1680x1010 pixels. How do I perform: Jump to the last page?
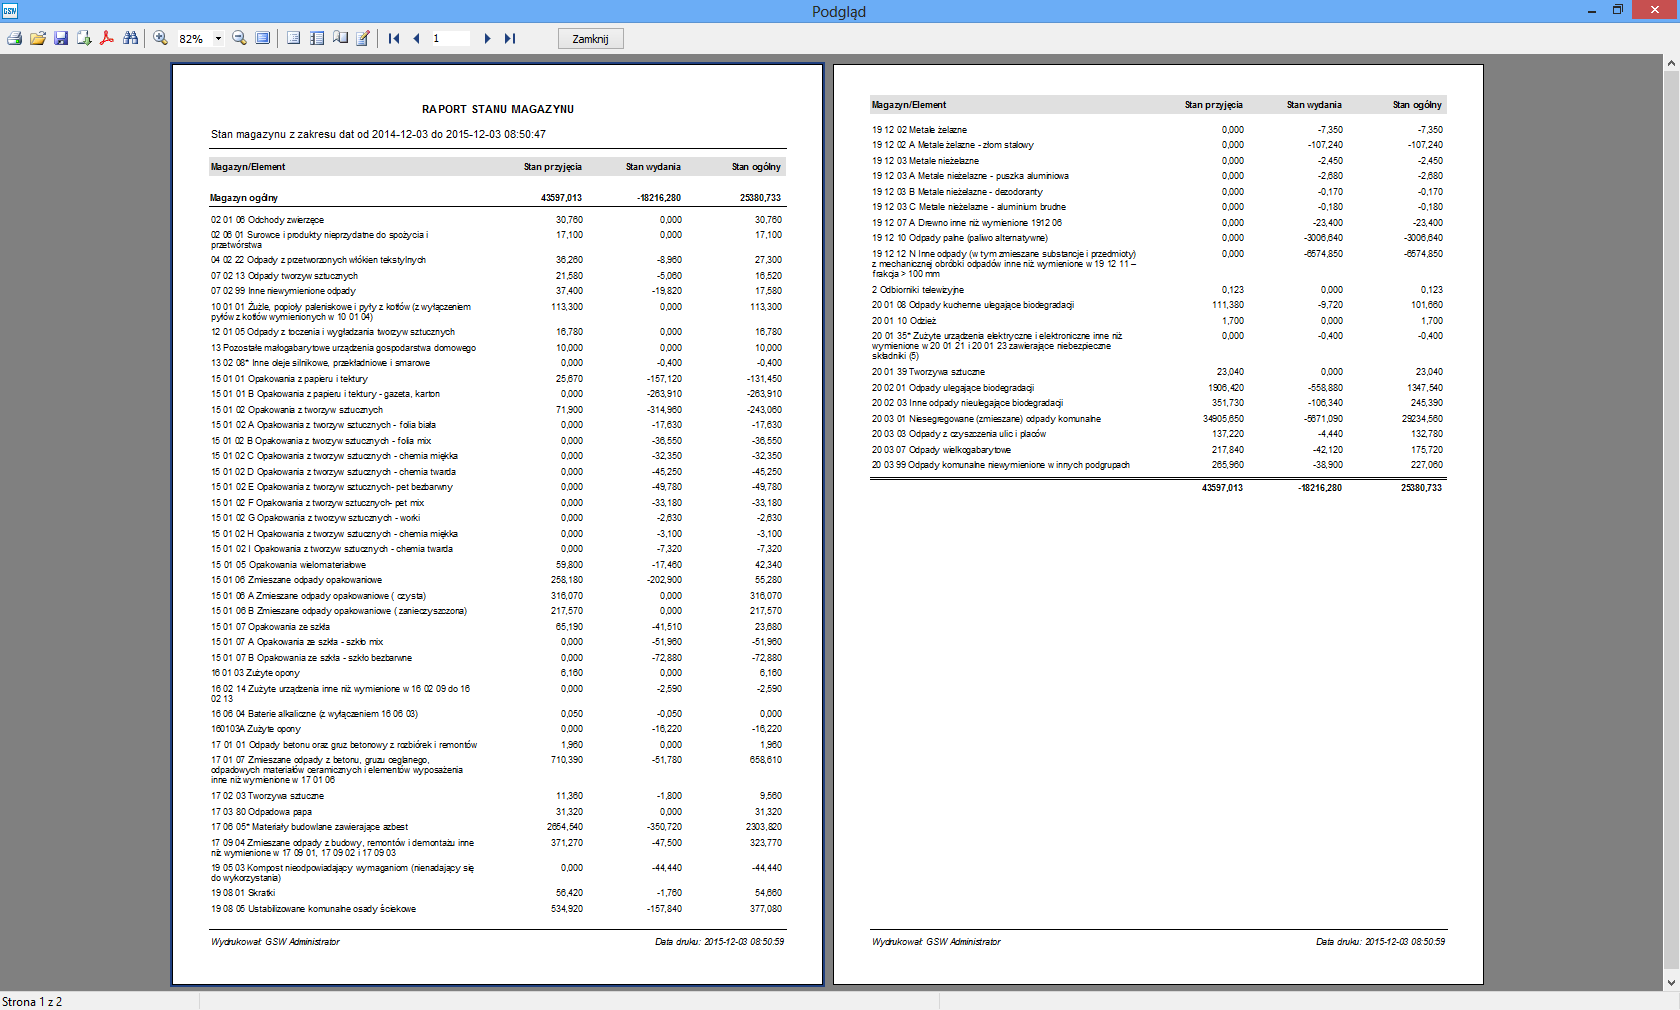click(510, 38)
